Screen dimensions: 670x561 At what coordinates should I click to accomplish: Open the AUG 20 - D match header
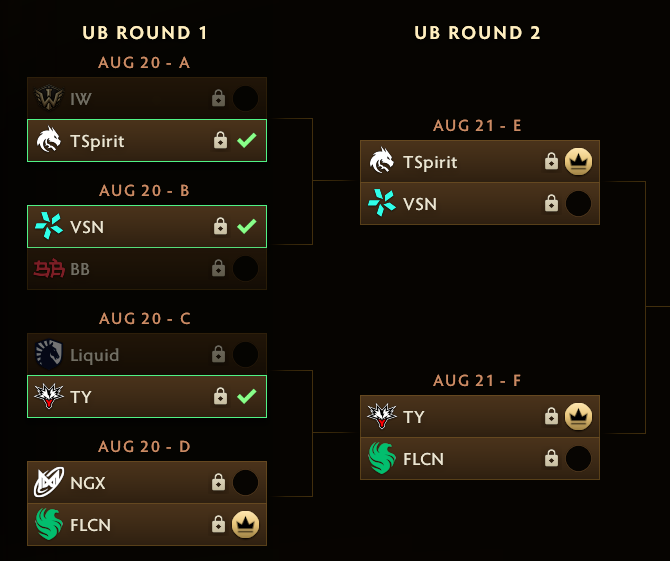[144, 446]
